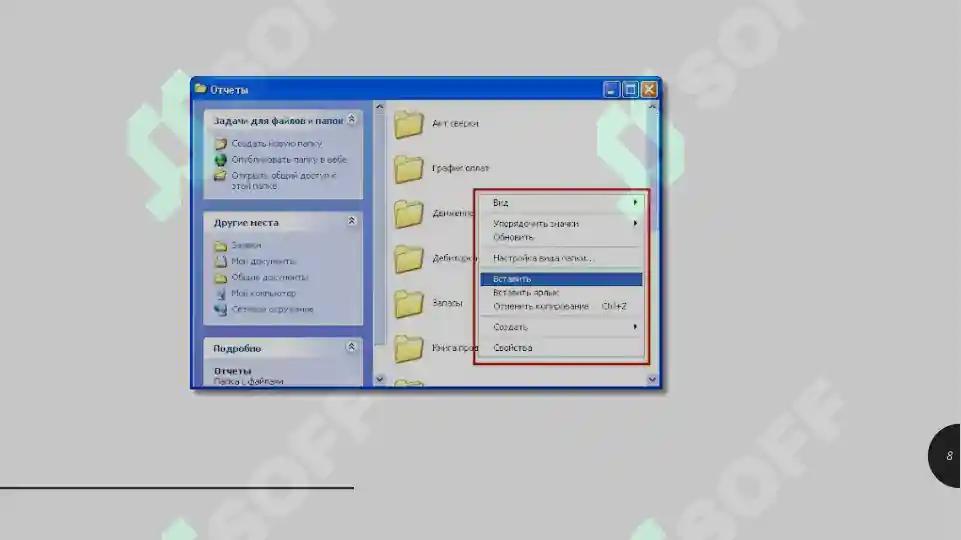961x540 pixels.
Task: Choose Вставить in the context menu
Action: pos(561,279)
